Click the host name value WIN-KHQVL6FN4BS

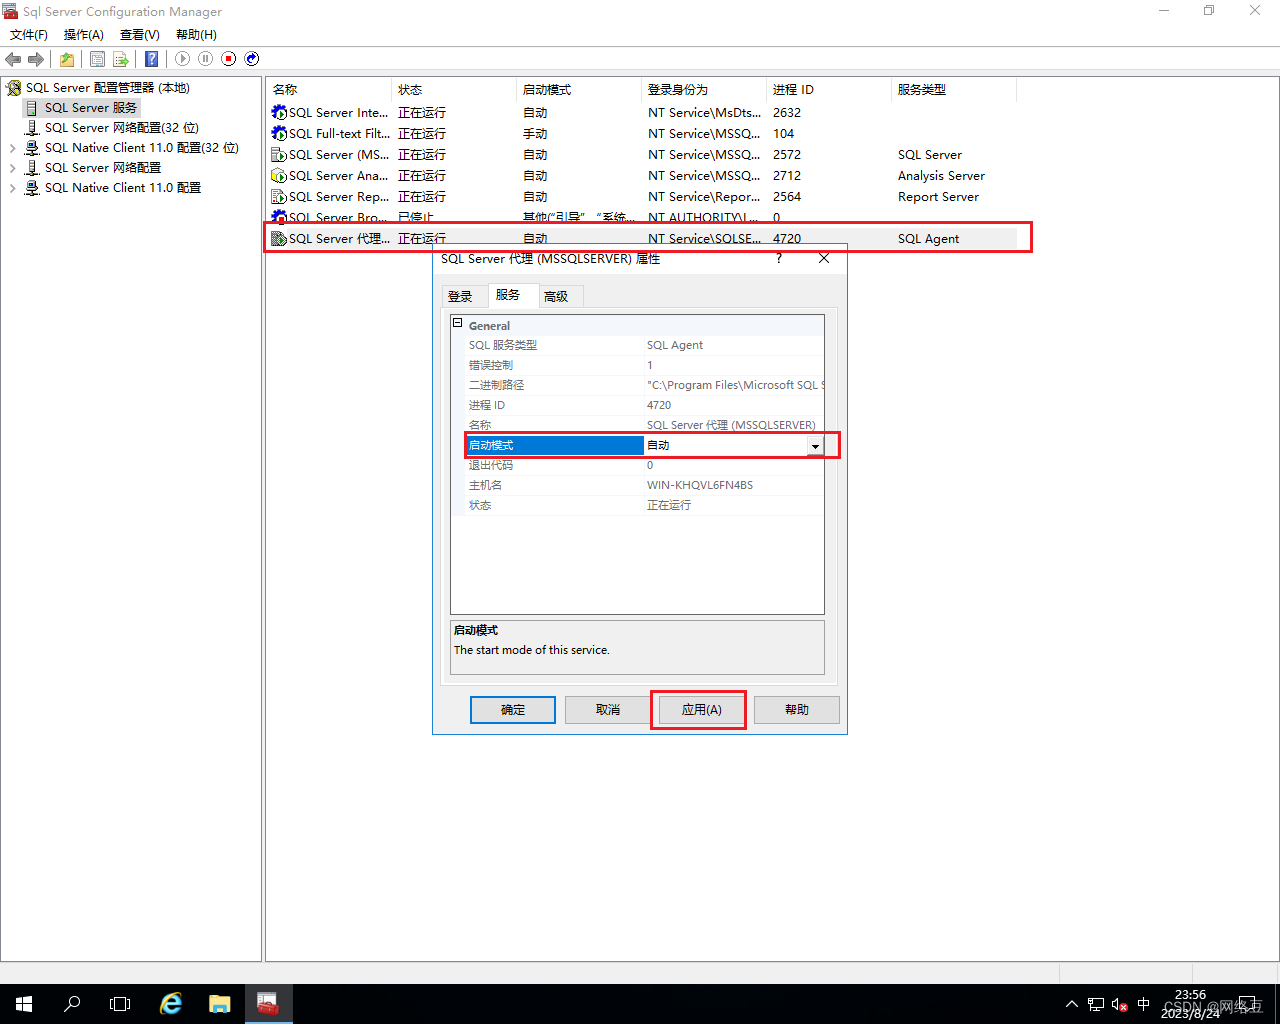[x=700, y=486]
